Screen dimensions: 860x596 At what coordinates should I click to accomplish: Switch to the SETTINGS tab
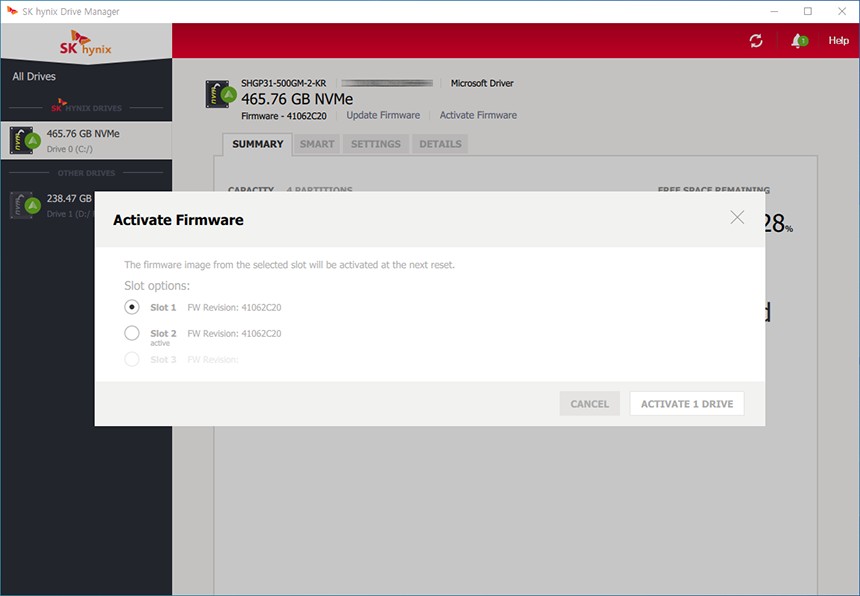376,144
